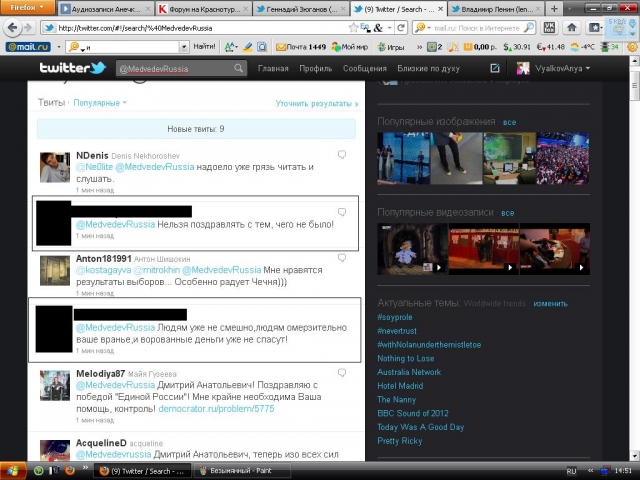This screenshot has height=480, width=640.
Task: Expand the mail.ru toolbar search dropdown
Action: (x=184, y=47)
